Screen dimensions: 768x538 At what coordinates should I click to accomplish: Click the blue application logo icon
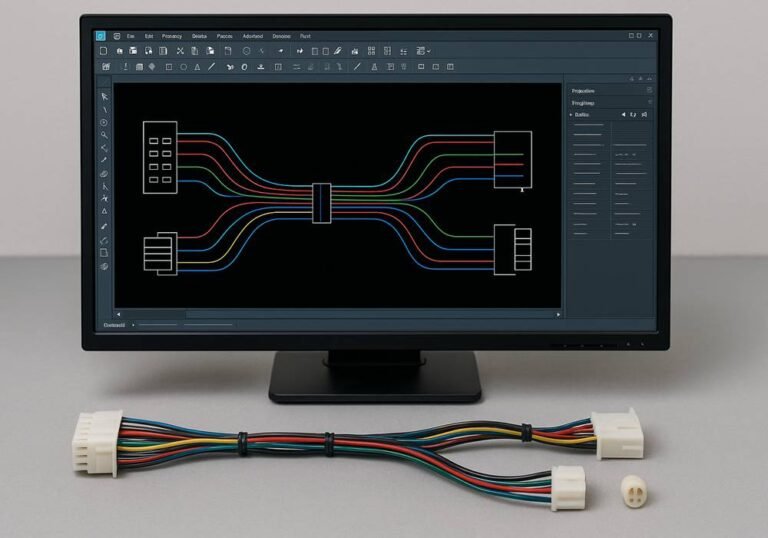coord(100,36)
